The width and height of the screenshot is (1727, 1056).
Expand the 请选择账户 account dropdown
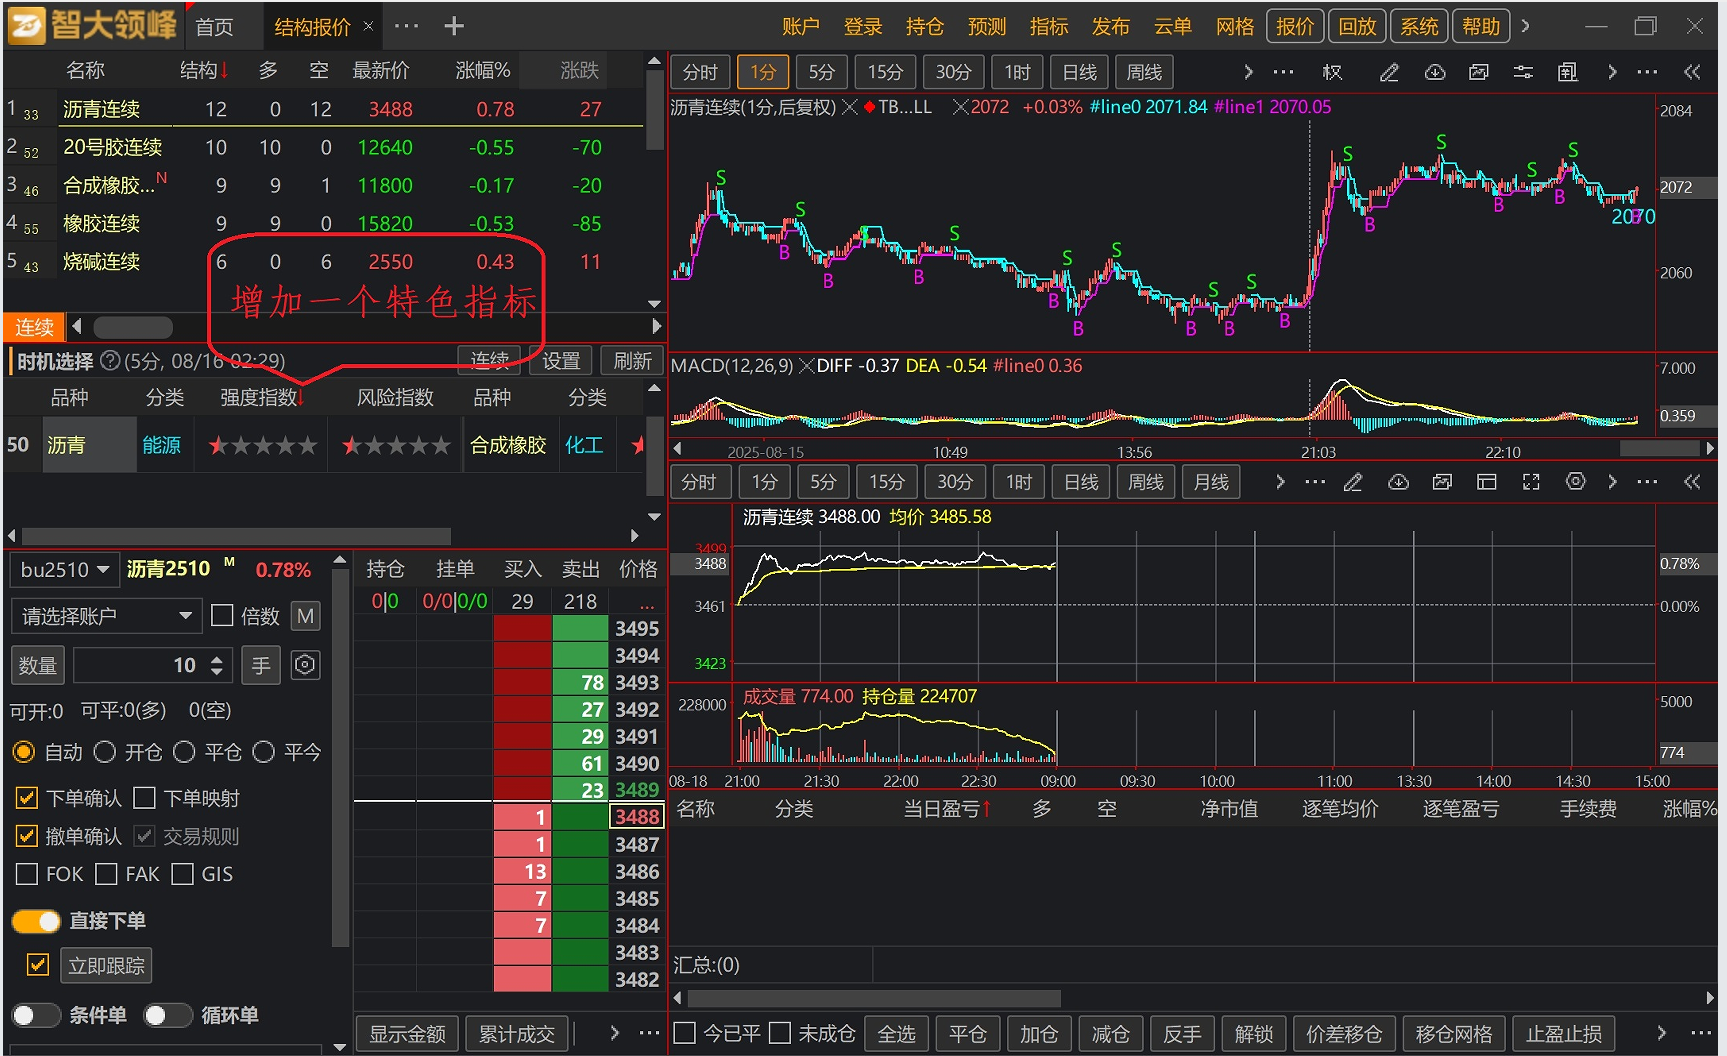(106, 616)
